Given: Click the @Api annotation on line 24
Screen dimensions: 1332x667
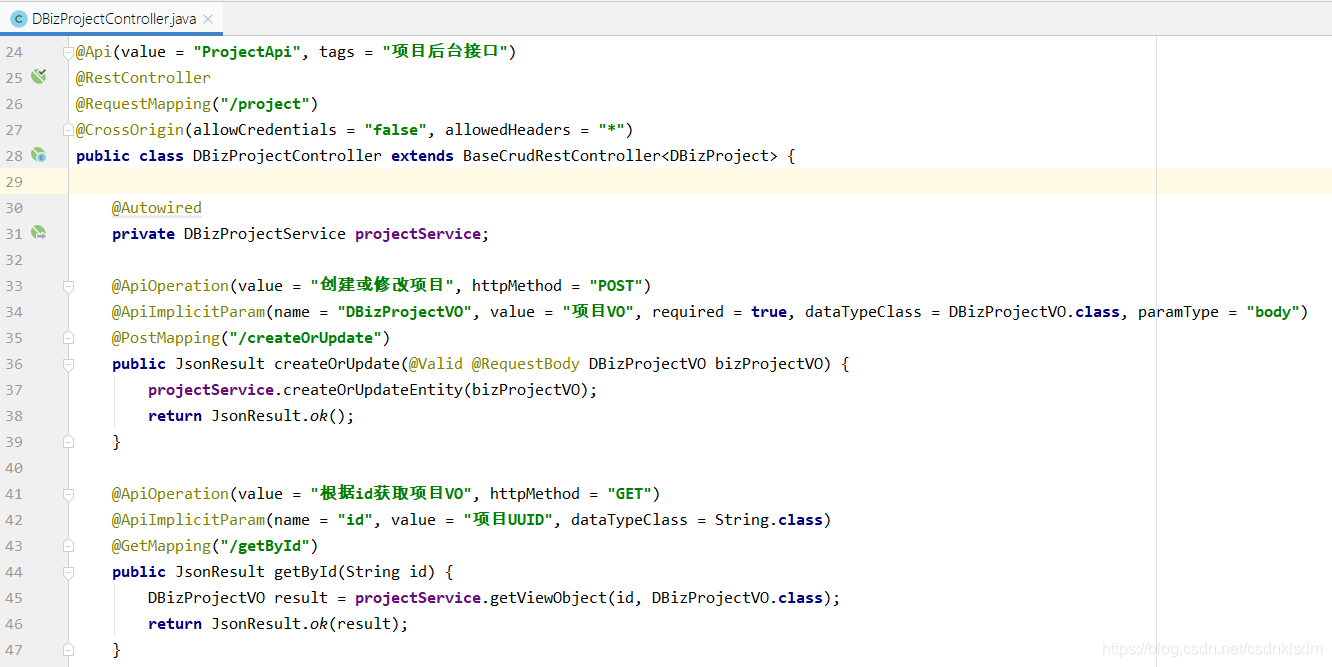Looking at the screenshot, I should (94, 51).
